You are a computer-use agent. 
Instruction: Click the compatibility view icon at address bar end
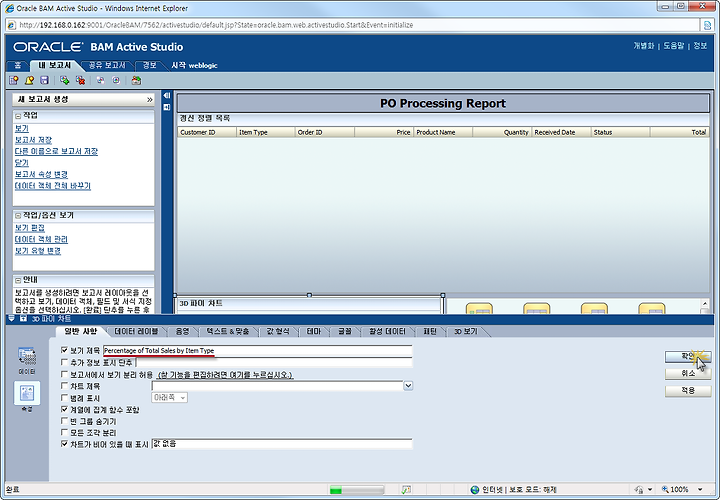click(708, 25)
